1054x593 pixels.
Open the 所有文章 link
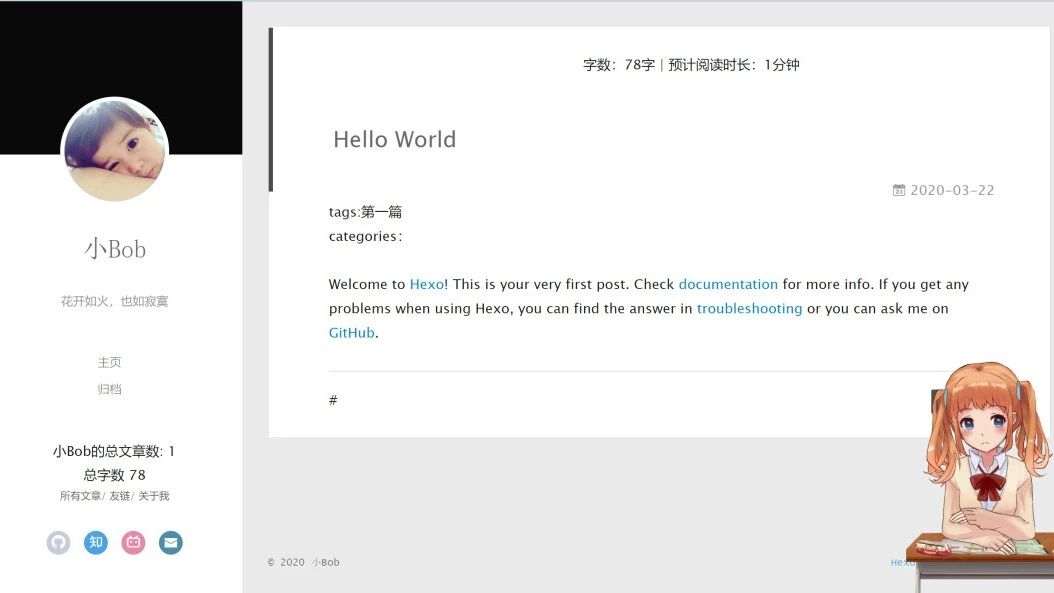click(80, 496)
